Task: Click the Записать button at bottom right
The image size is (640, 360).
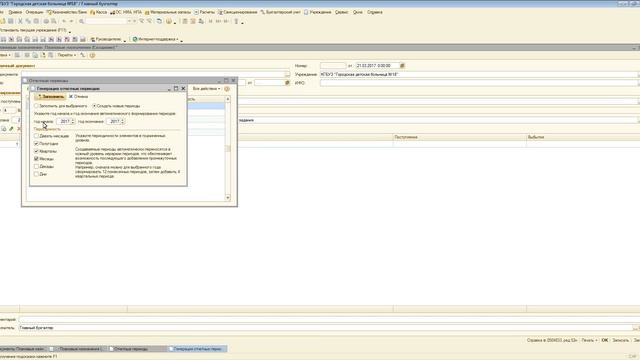Action: [620, 340]
